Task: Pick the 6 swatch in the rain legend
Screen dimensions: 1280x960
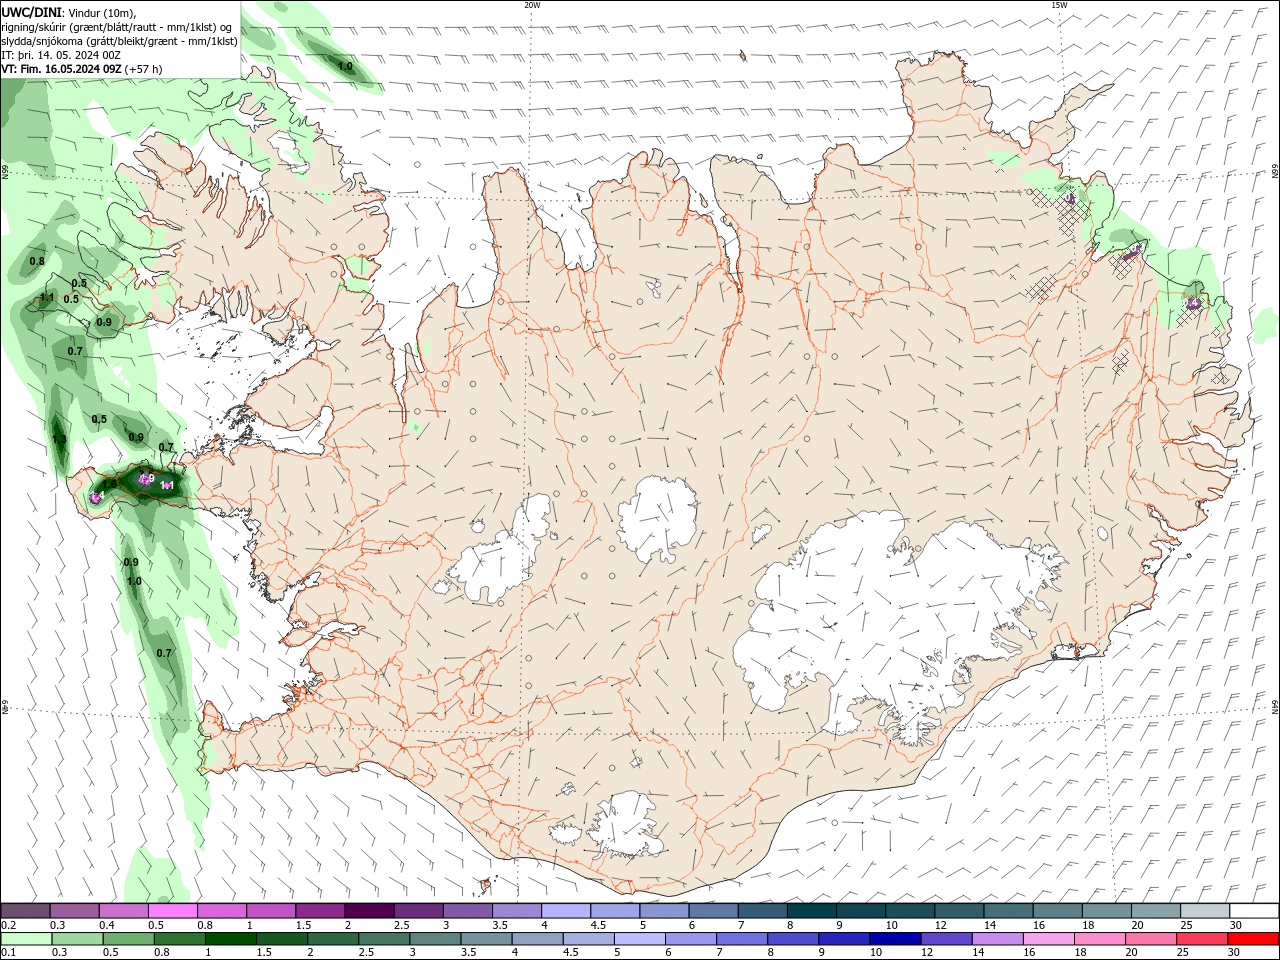Action: [x=692, y=939]
